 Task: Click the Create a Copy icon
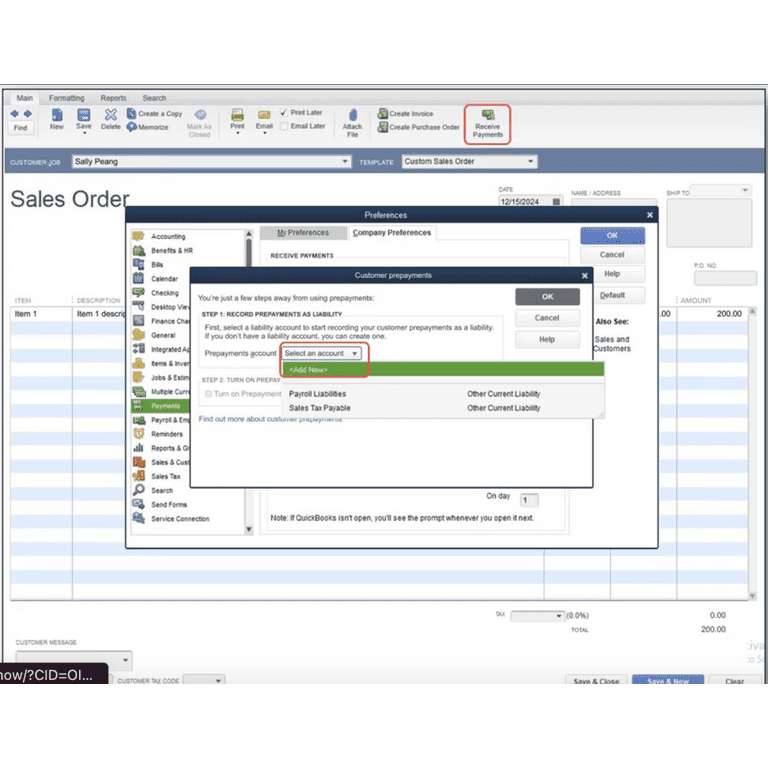click(132, 114)
